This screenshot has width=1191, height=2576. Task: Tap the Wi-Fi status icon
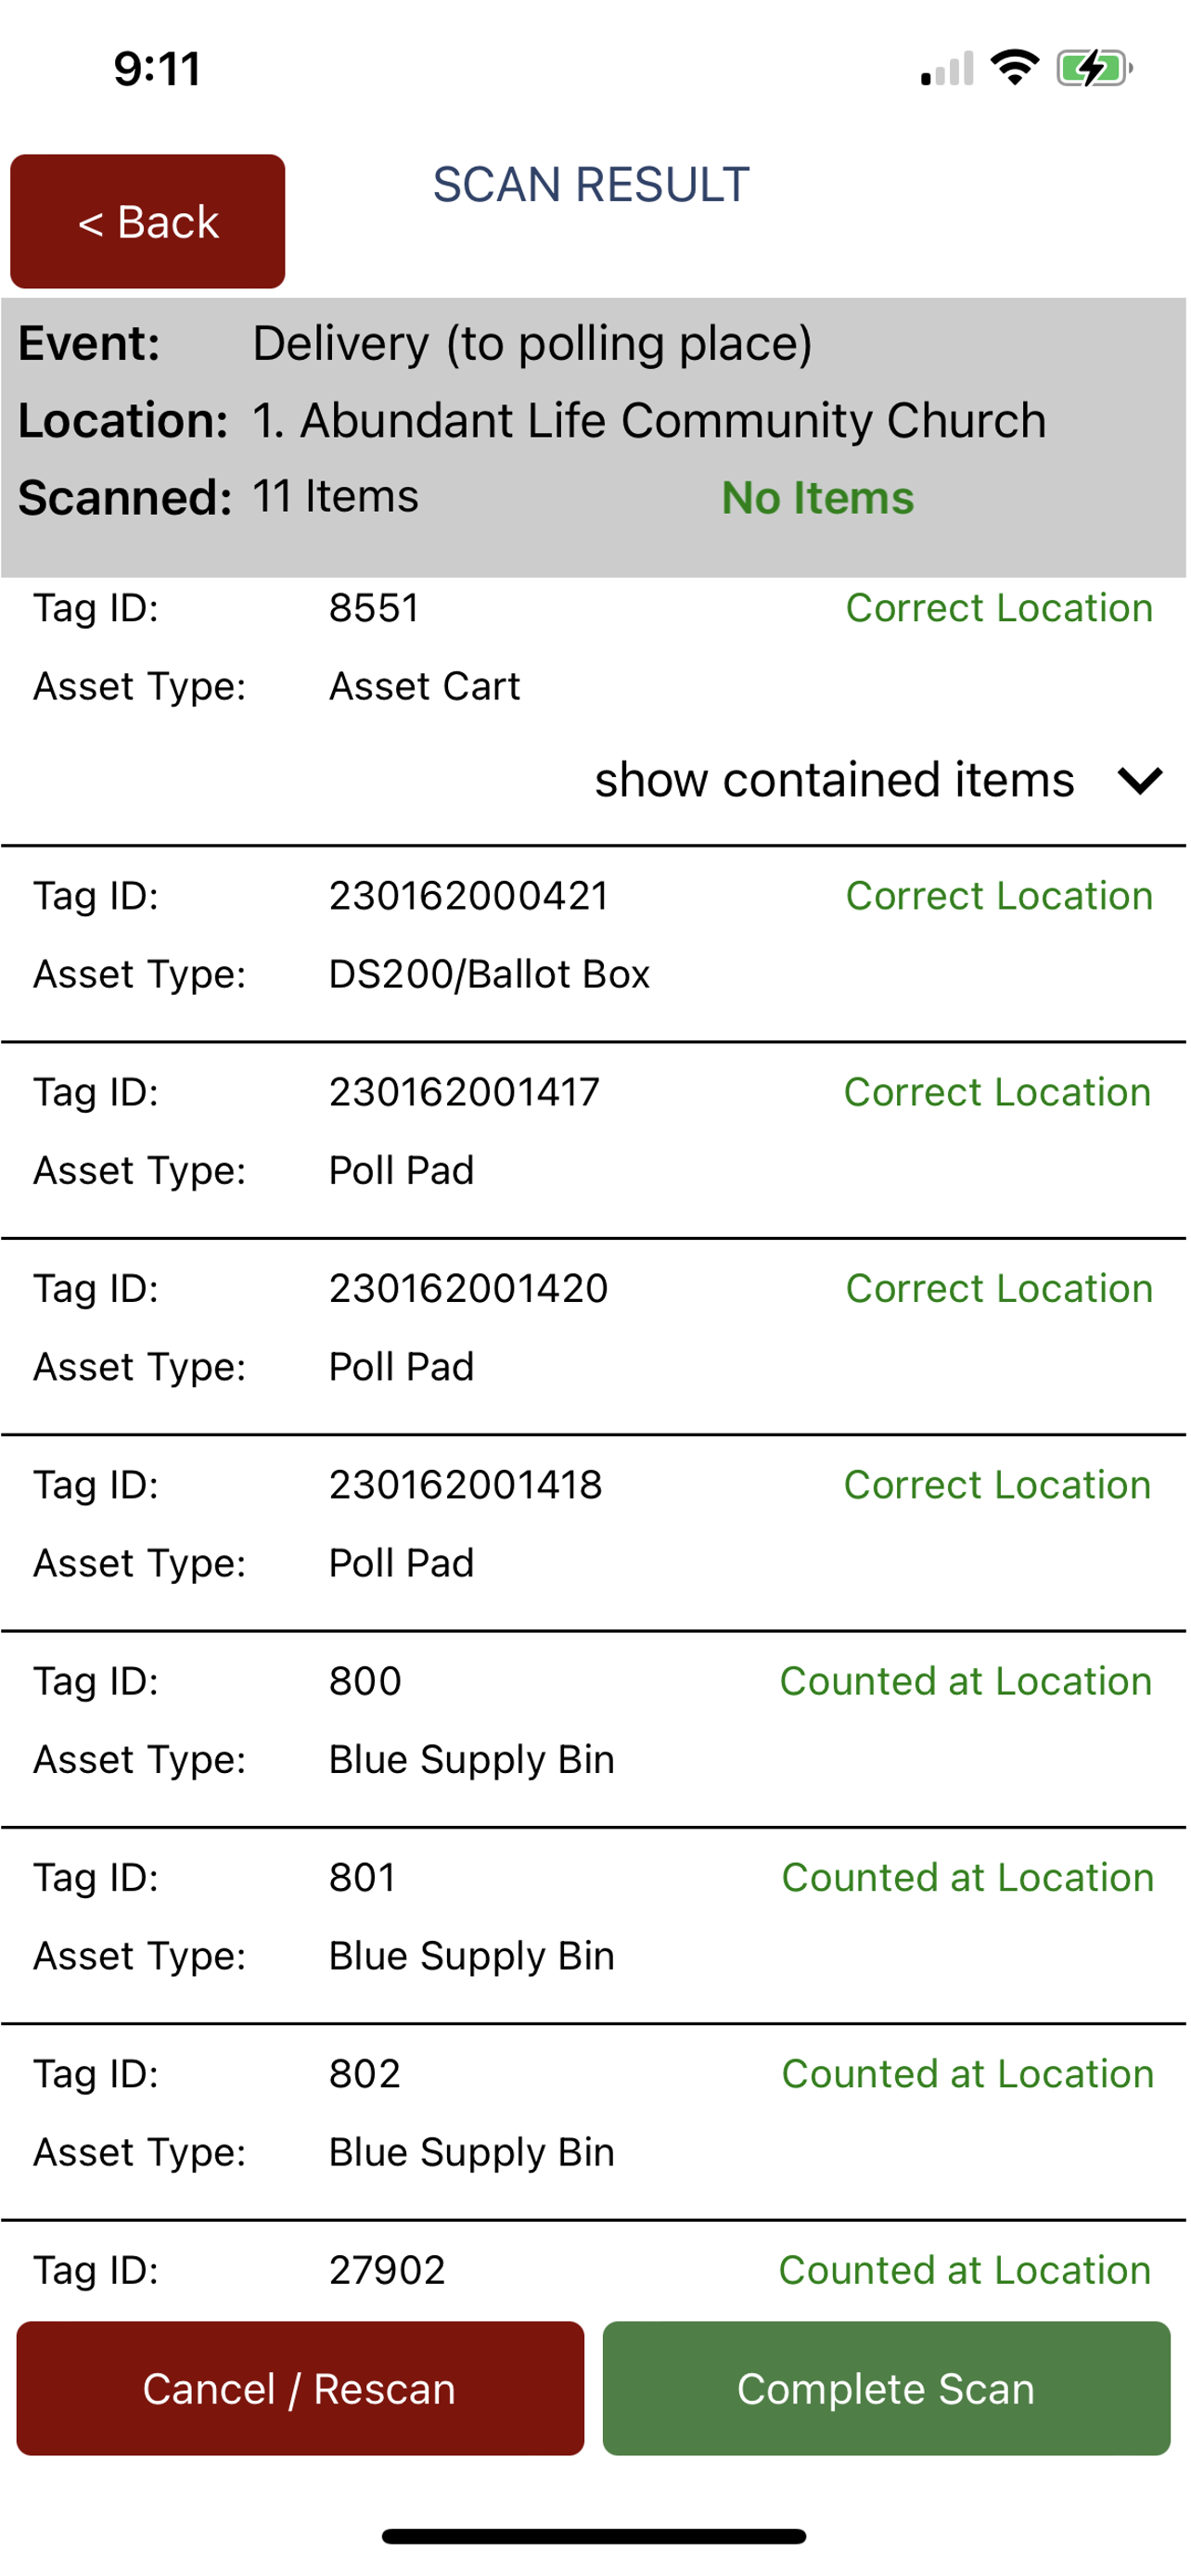pyautogui.click(x=1015, y=68)
